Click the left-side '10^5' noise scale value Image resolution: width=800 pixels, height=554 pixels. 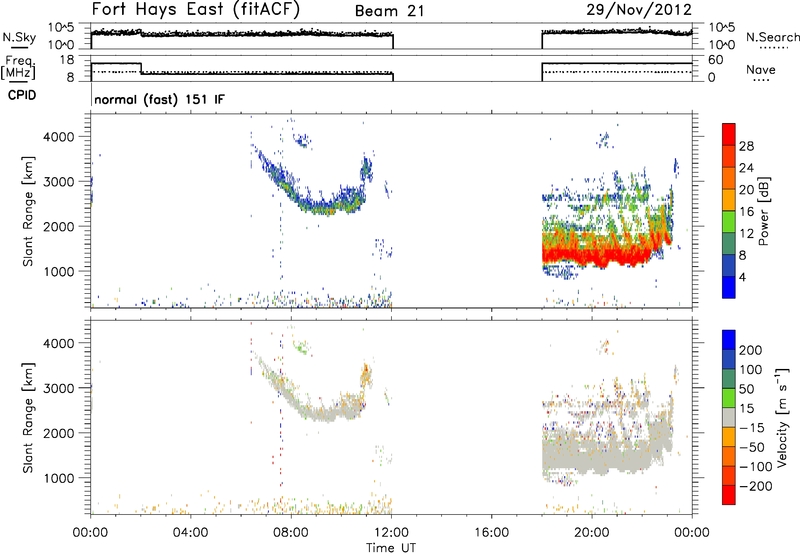pyautogui.click(x=61, y=27)
